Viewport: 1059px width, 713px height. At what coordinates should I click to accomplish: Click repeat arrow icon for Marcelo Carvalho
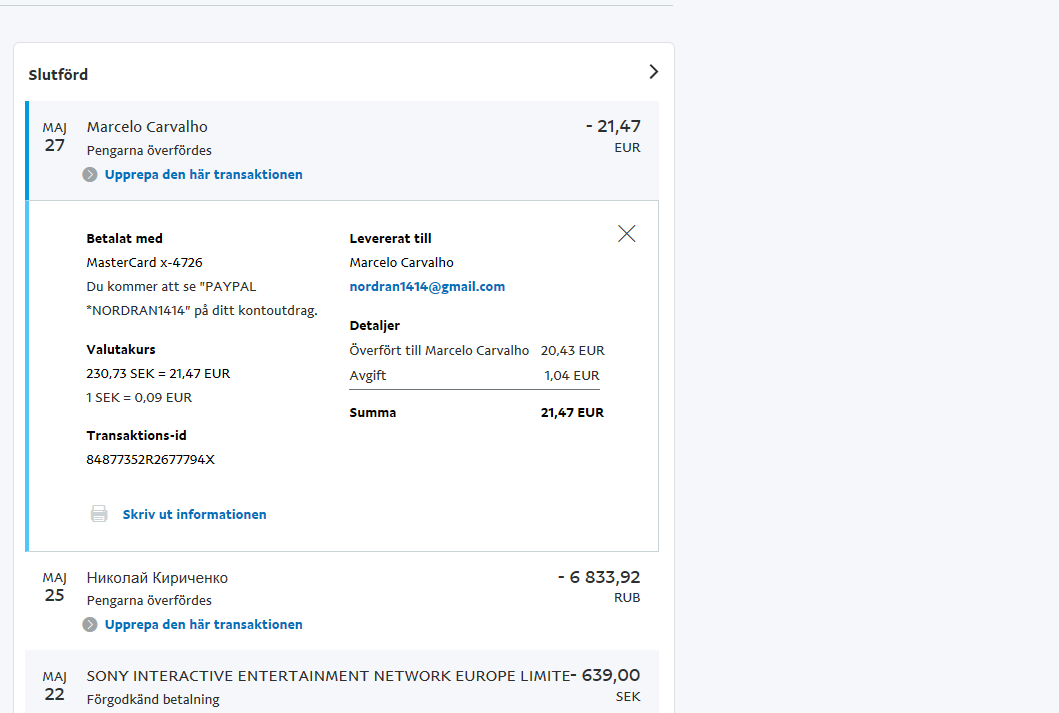(90, 175)
